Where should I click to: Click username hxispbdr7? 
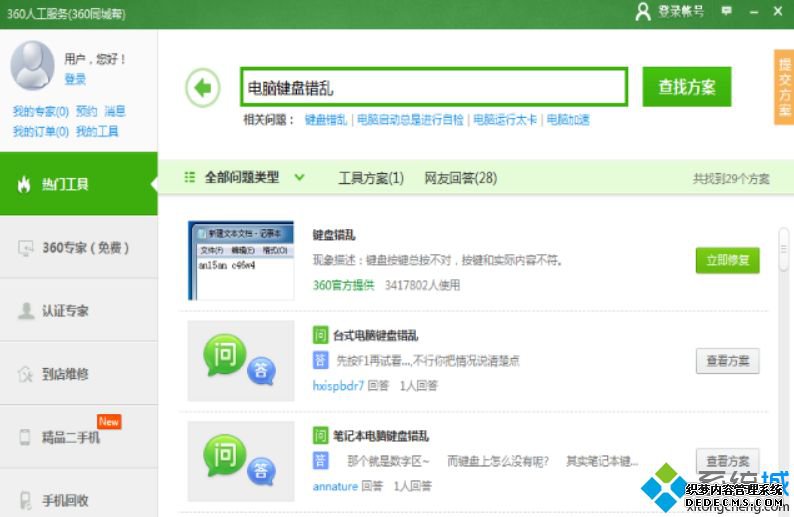(338, 386)
